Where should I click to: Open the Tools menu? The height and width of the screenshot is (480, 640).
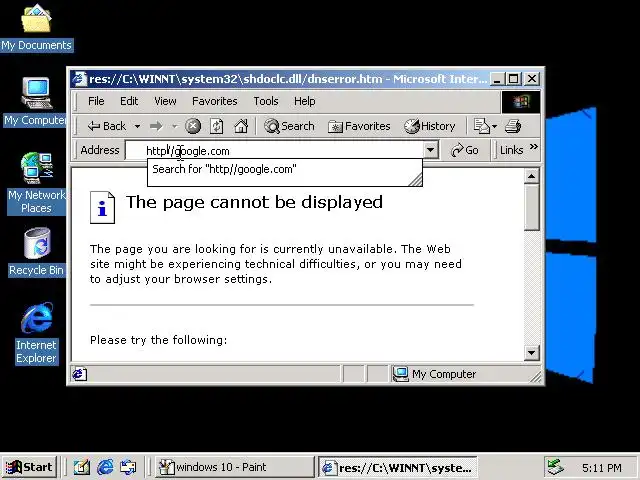click(x=266, y=101)
